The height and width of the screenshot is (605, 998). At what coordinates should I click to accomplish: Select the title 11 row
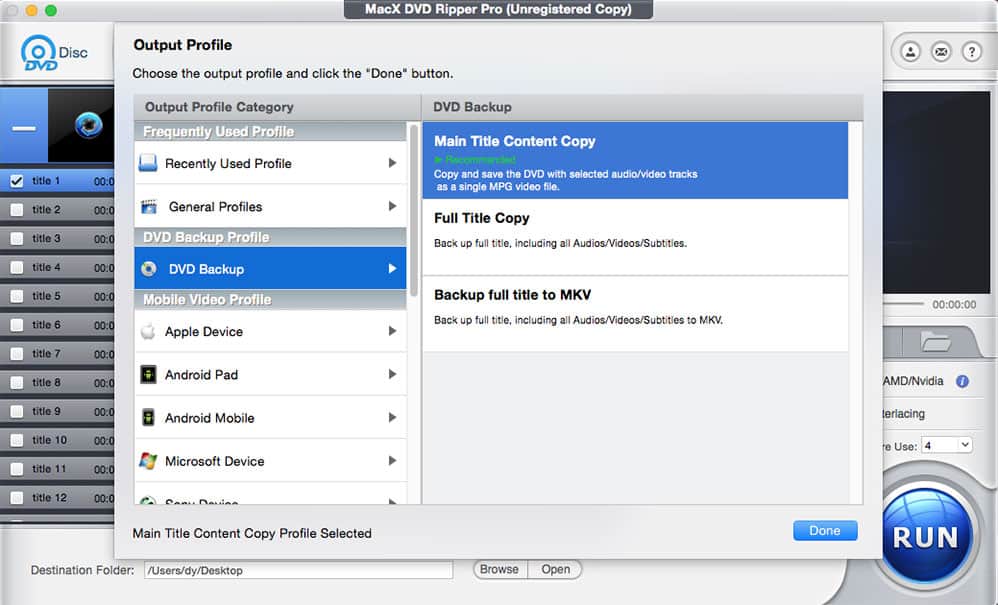pos(57,469)
